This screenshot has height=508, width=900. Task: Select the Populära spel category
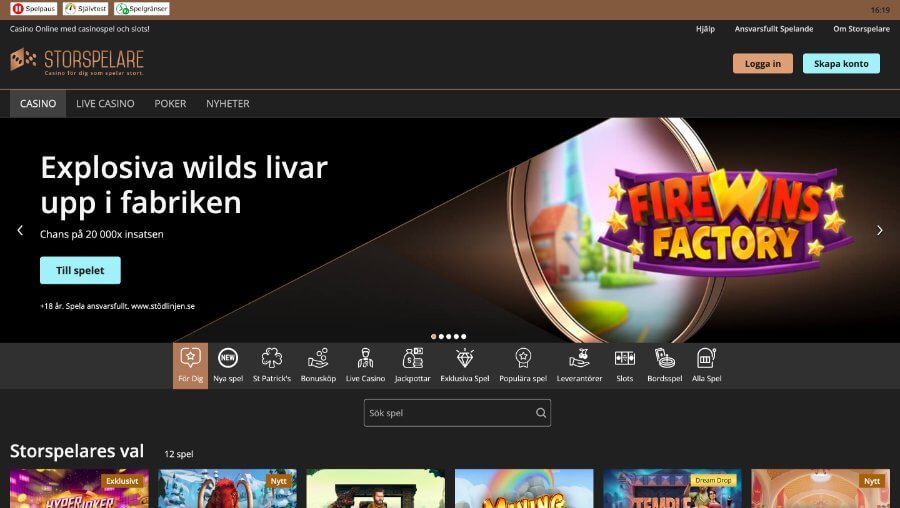[x=523, y=366]
